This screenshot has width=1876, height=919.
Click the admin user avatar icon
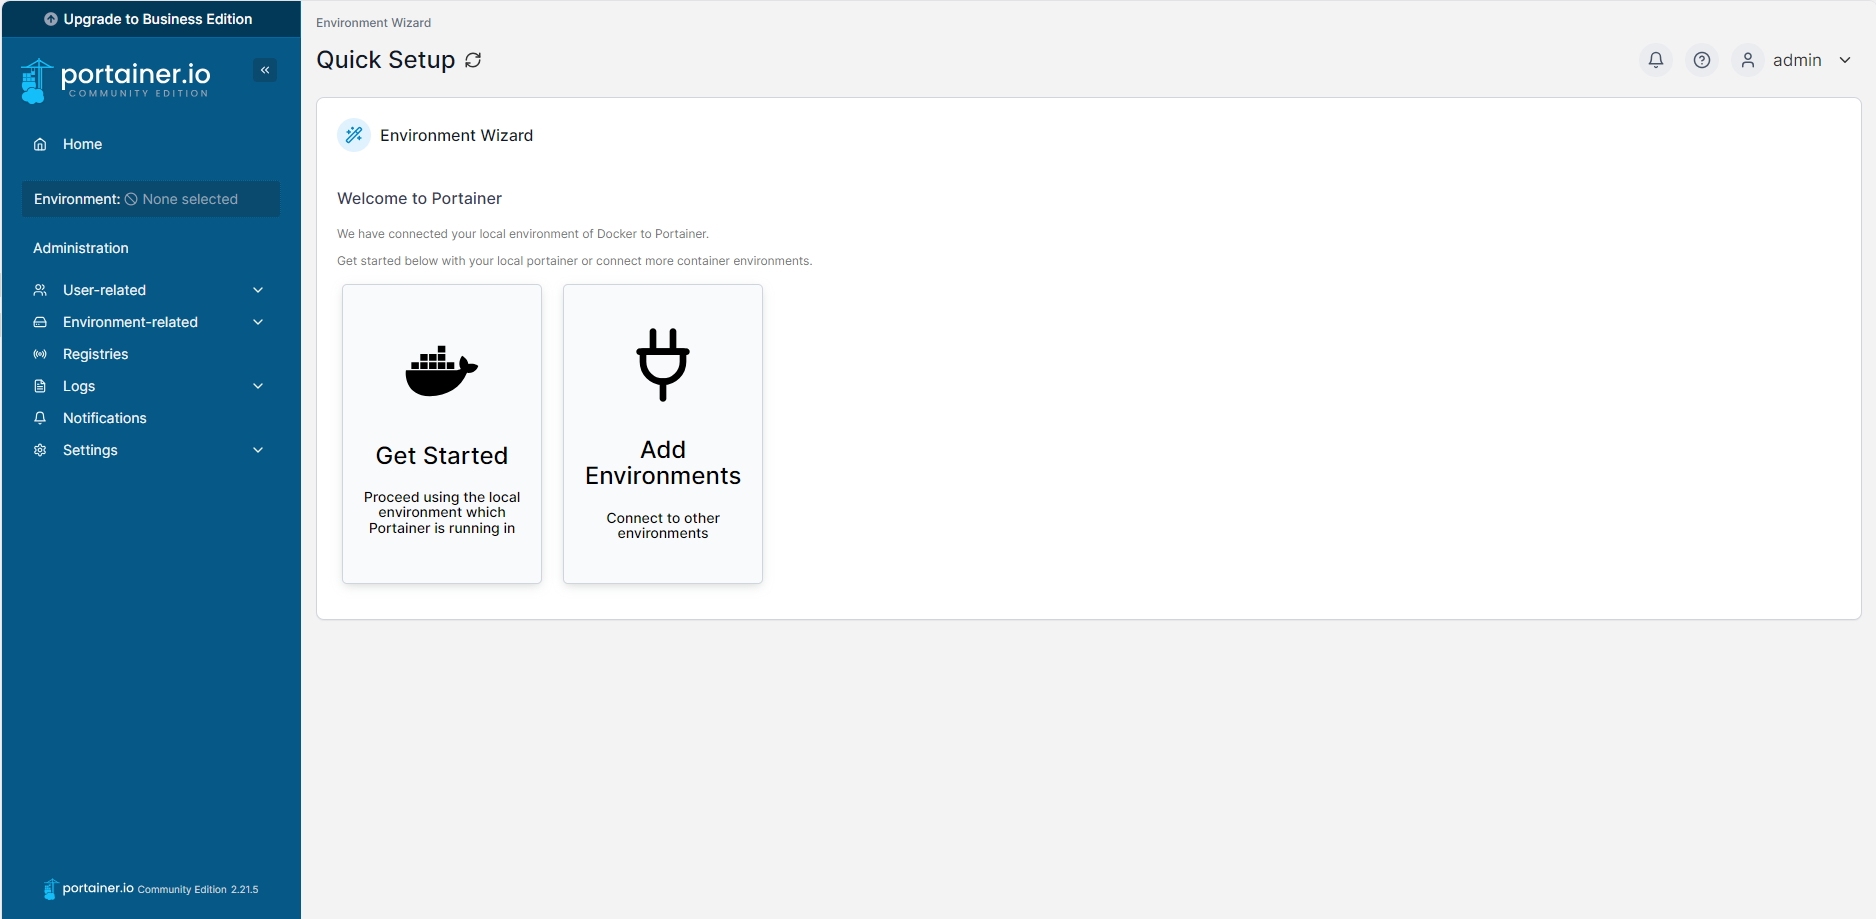click(1748, 60)
